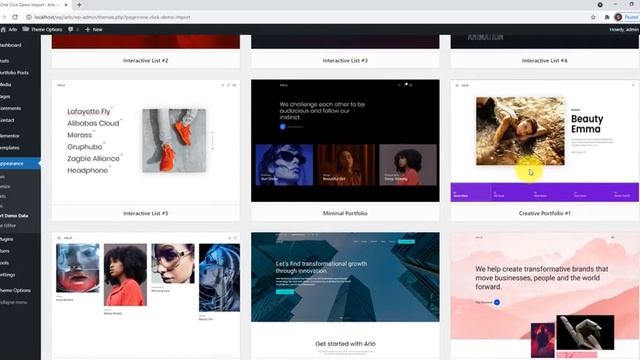This screenshot has height=360, width=640.
Task: Open the New content menu in admin bar
Action: pos(94,29)
